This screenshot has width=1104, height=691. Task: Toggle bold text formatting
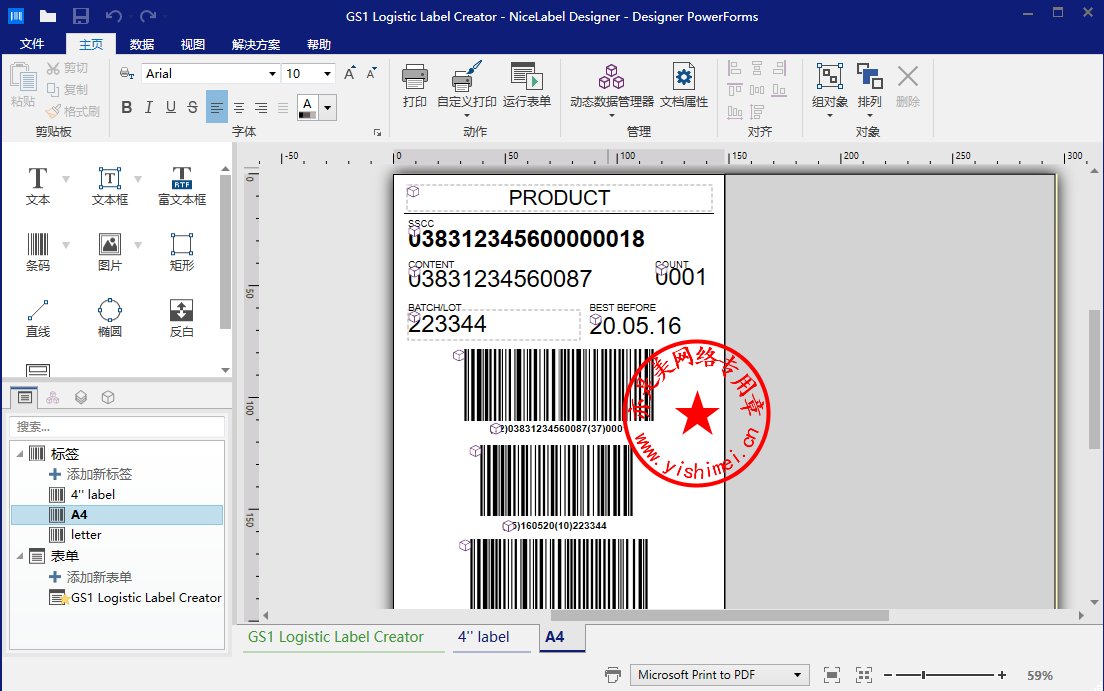coord(127,108)
